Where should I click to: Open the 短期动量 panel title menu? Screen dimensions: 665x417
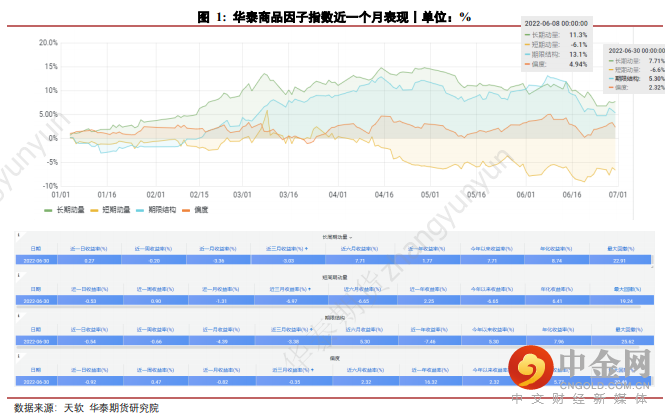(335, 277)
